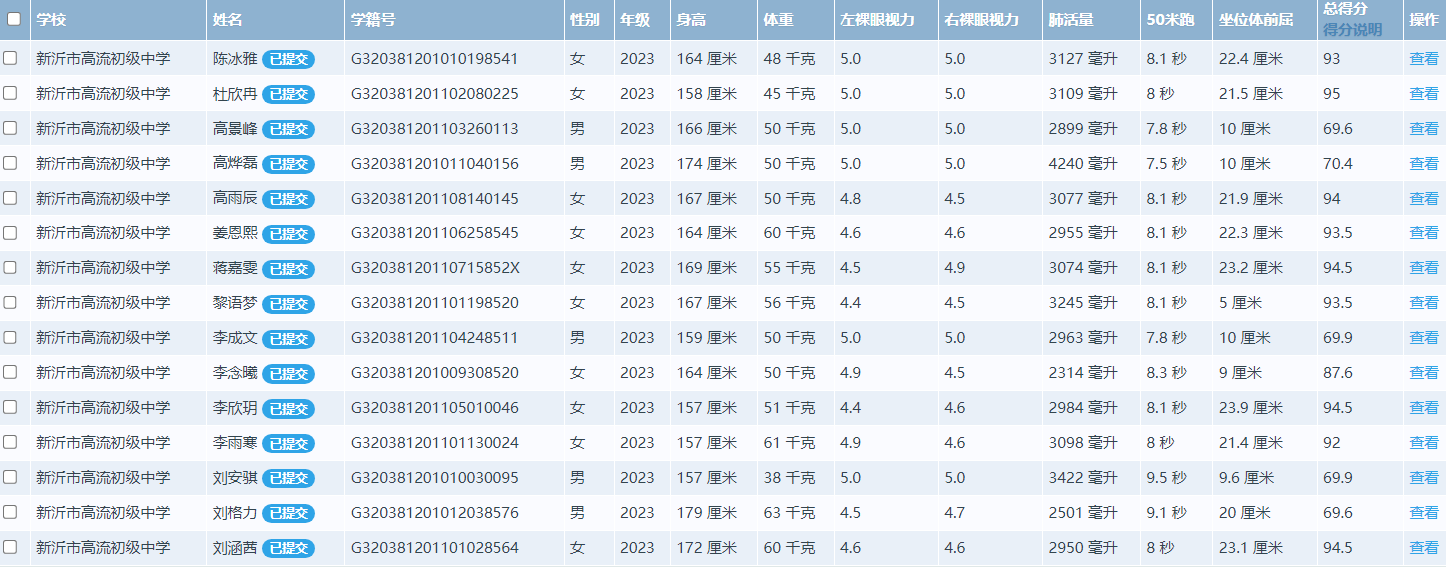The width and height of the screenshot is (1446, 567).
Task: Select the checkbox for 陈冰雅's row
Action: 10,58
